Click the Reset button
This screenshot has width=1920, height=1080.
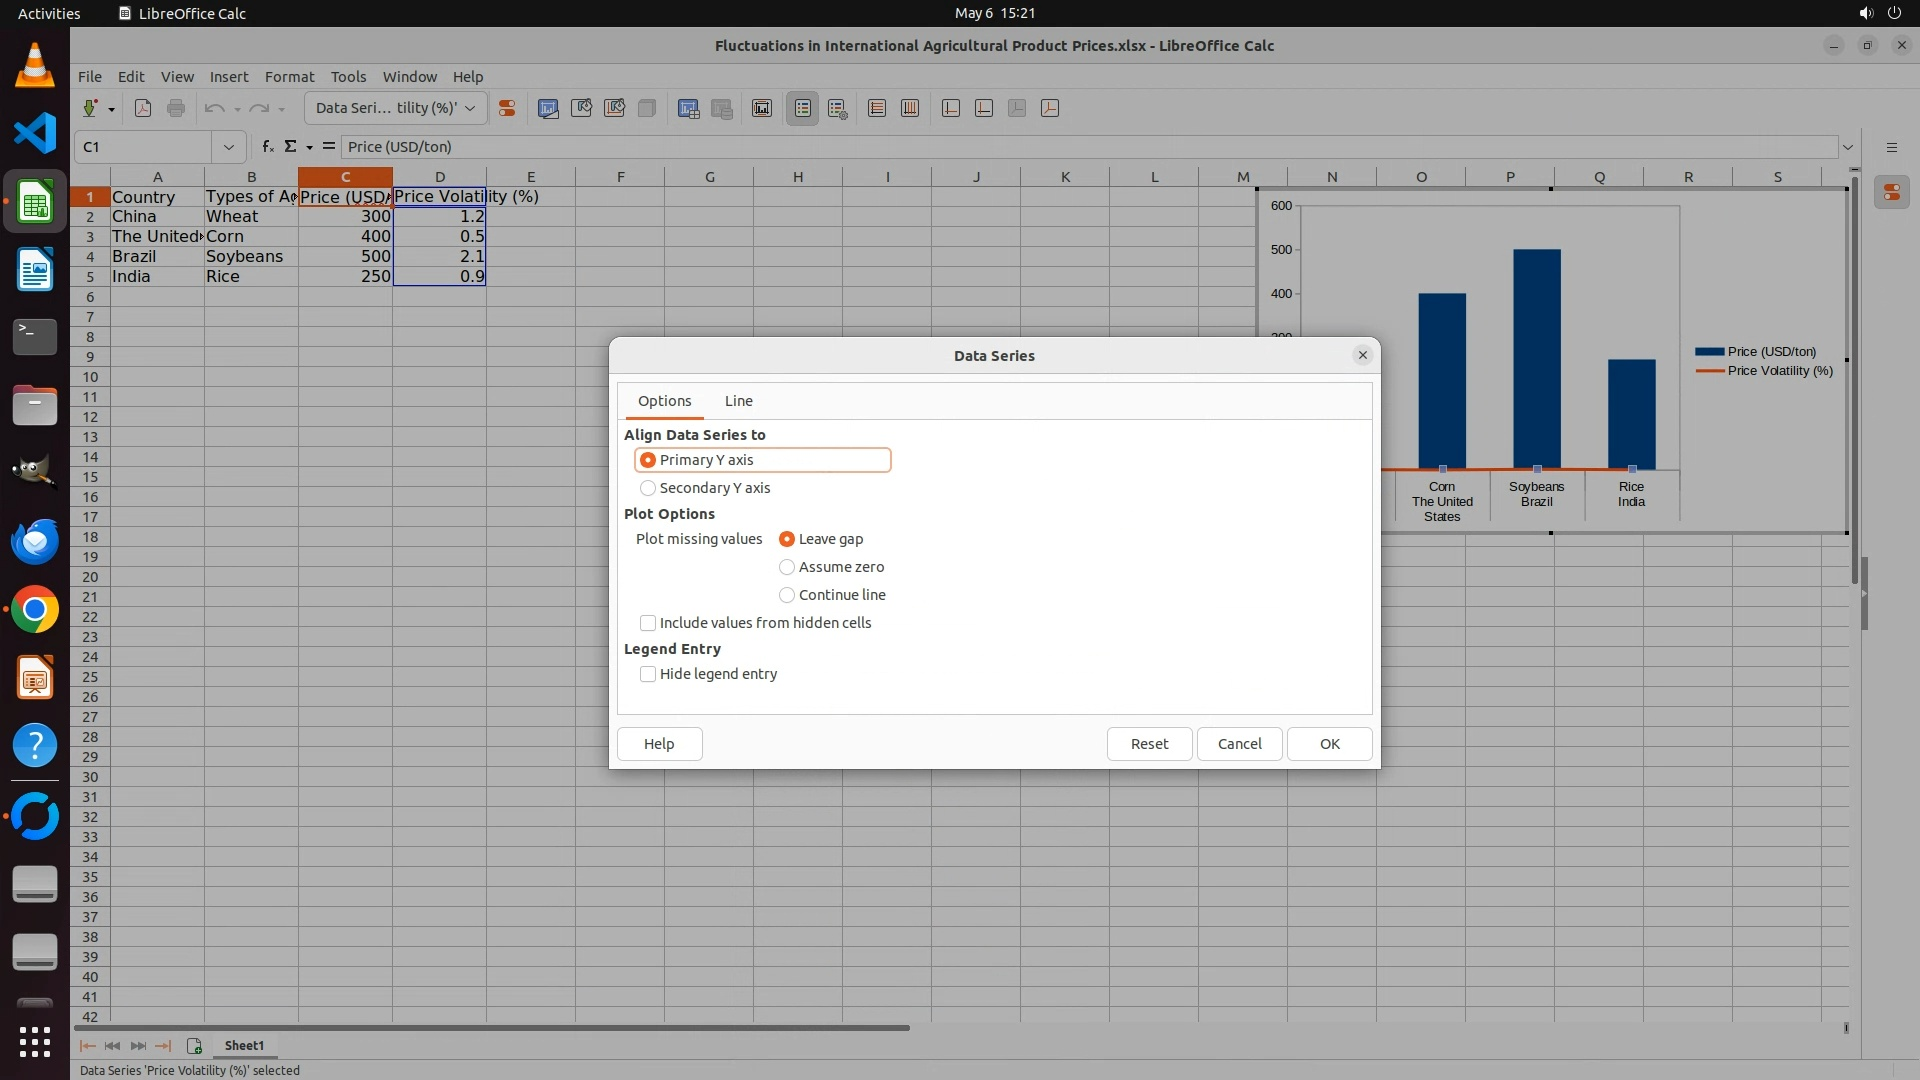[1149, 744]
